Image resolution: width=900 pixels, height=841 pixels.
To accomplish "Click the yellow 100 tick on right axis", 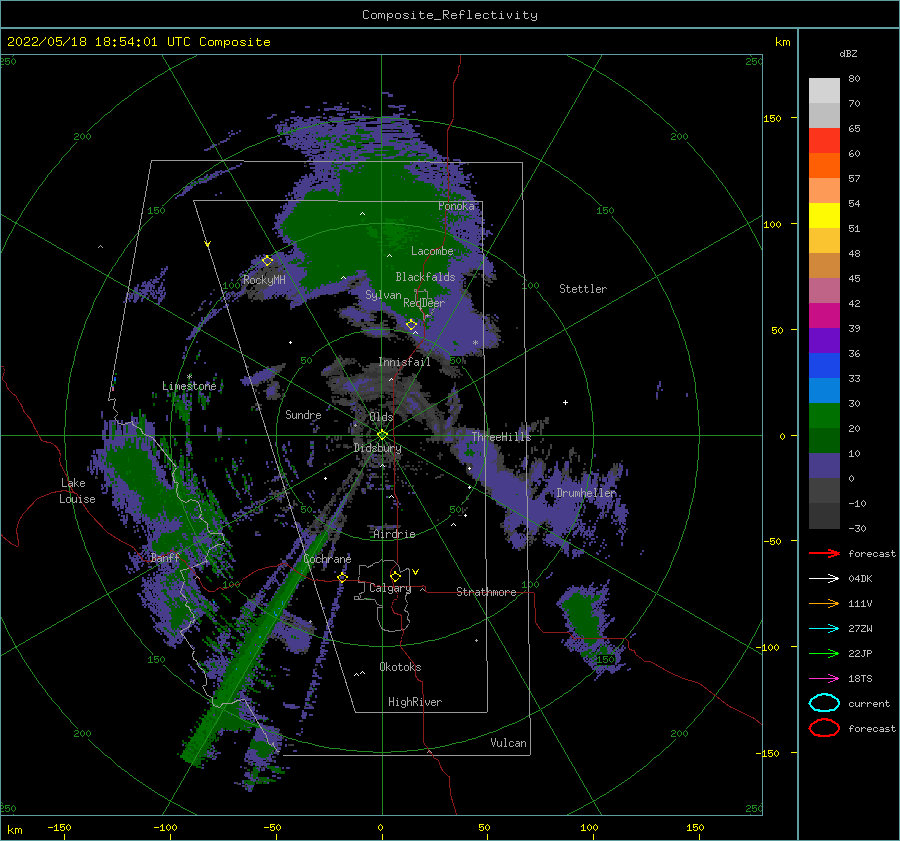I will tap(772, 224).
